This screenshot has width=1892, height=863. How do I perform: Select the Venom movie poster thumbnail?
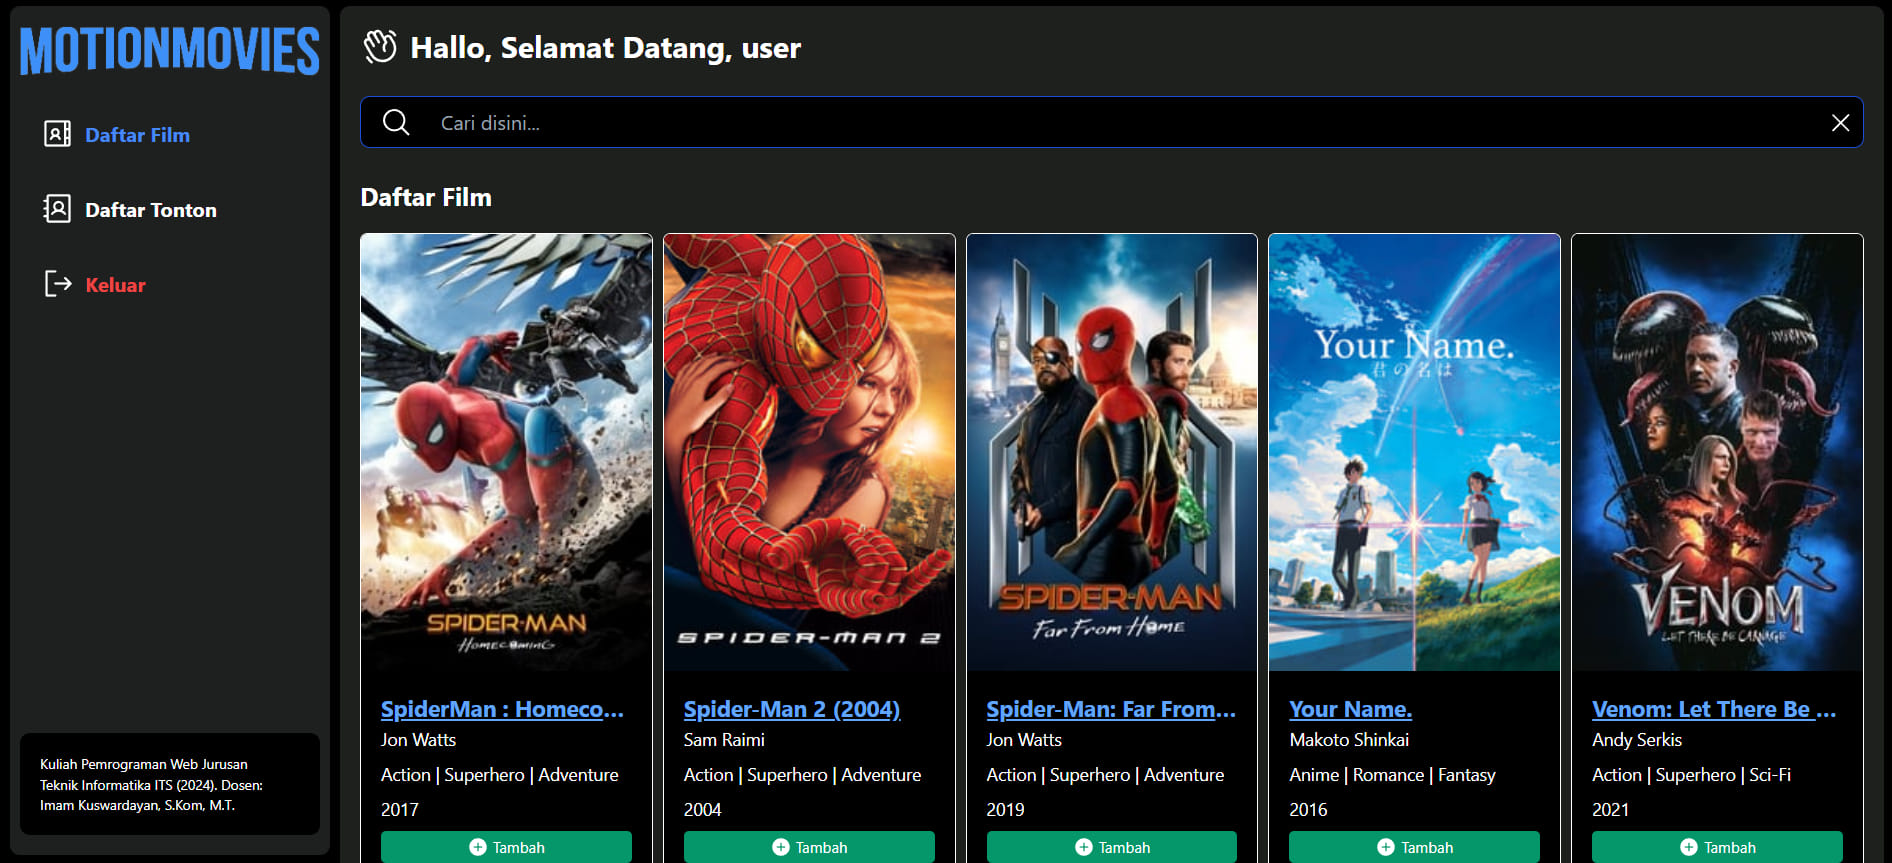tap(1716, 452)
